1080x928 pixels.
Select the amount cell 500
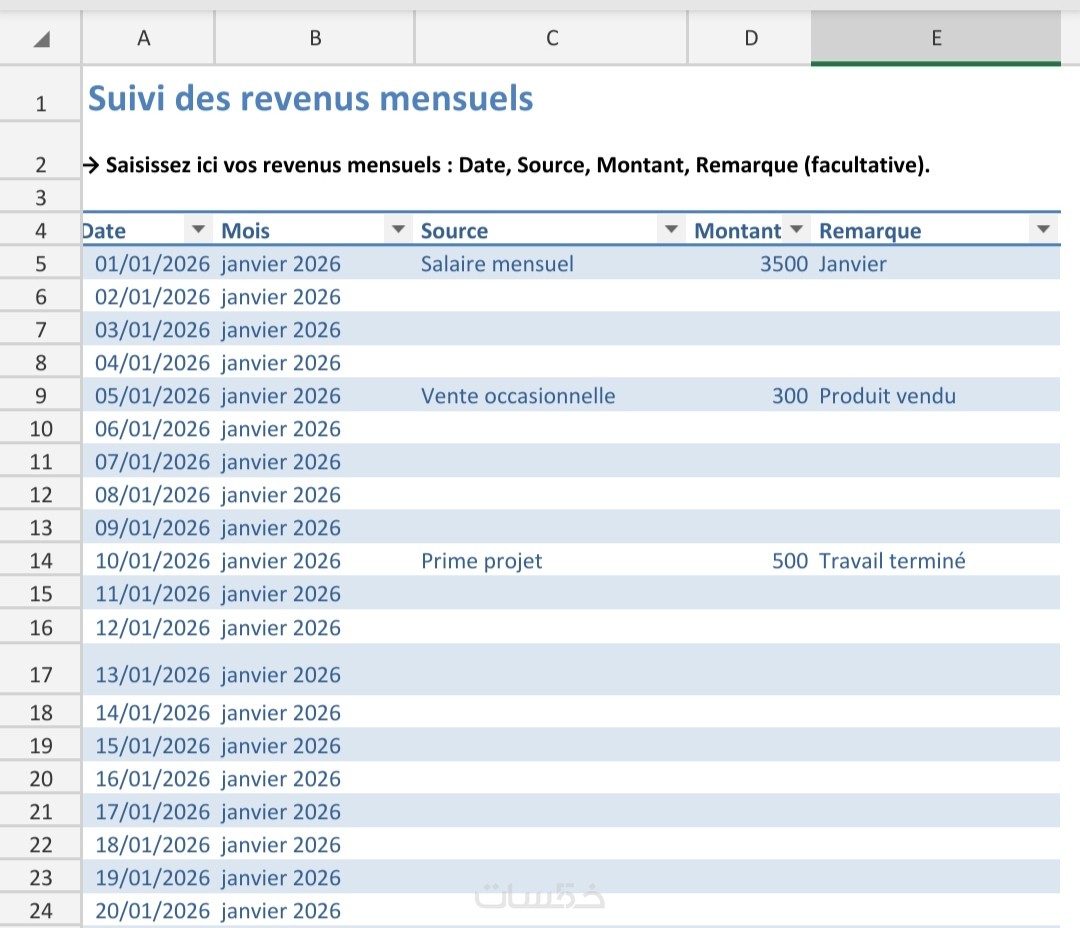tap(749, 561)
